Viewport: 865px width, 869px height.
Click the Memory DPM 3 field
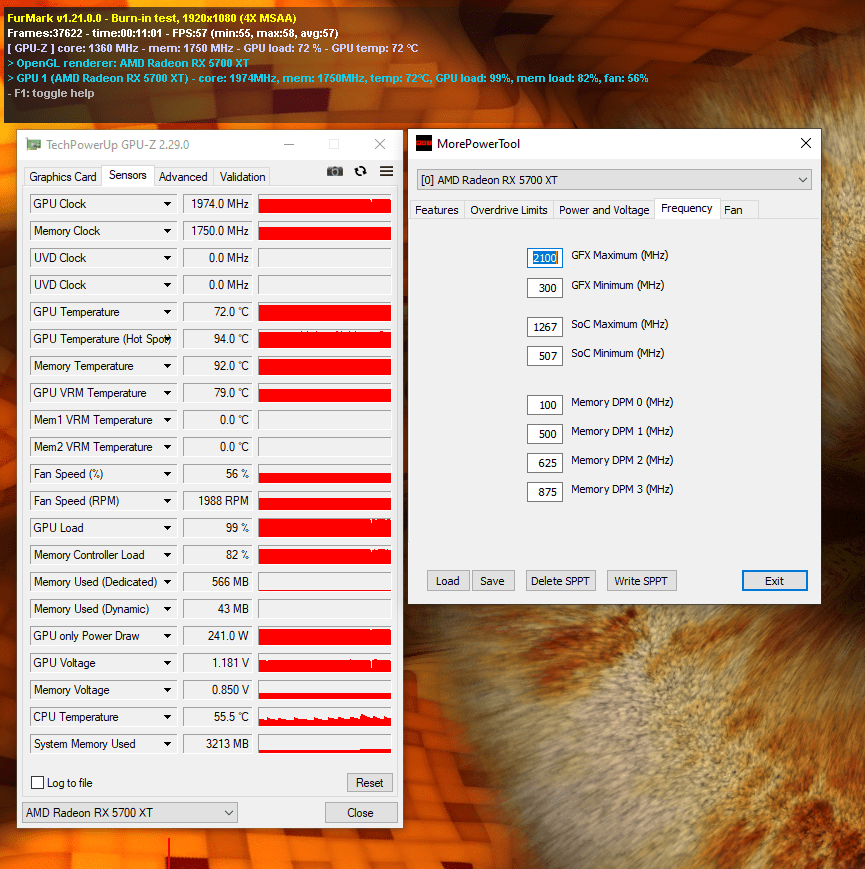tap(545, 492)
